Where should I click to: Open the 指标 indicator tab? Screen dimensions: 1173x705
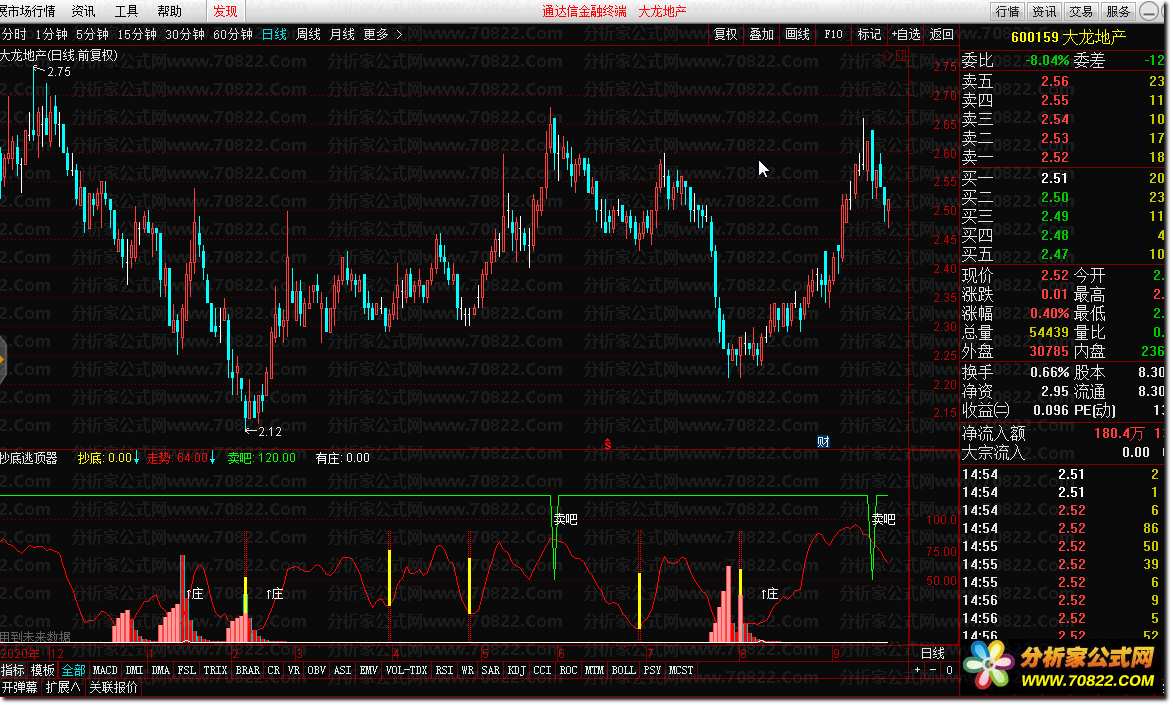pos(13,671)
